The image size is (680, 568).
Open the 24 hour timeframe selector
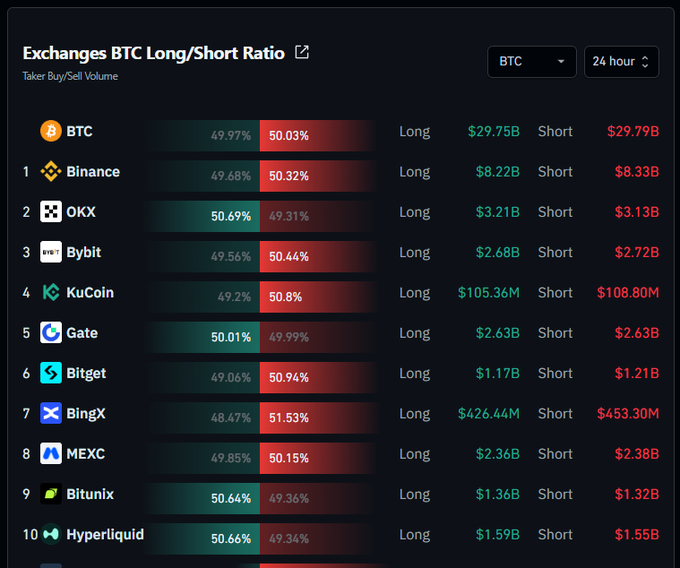(621, 62)
